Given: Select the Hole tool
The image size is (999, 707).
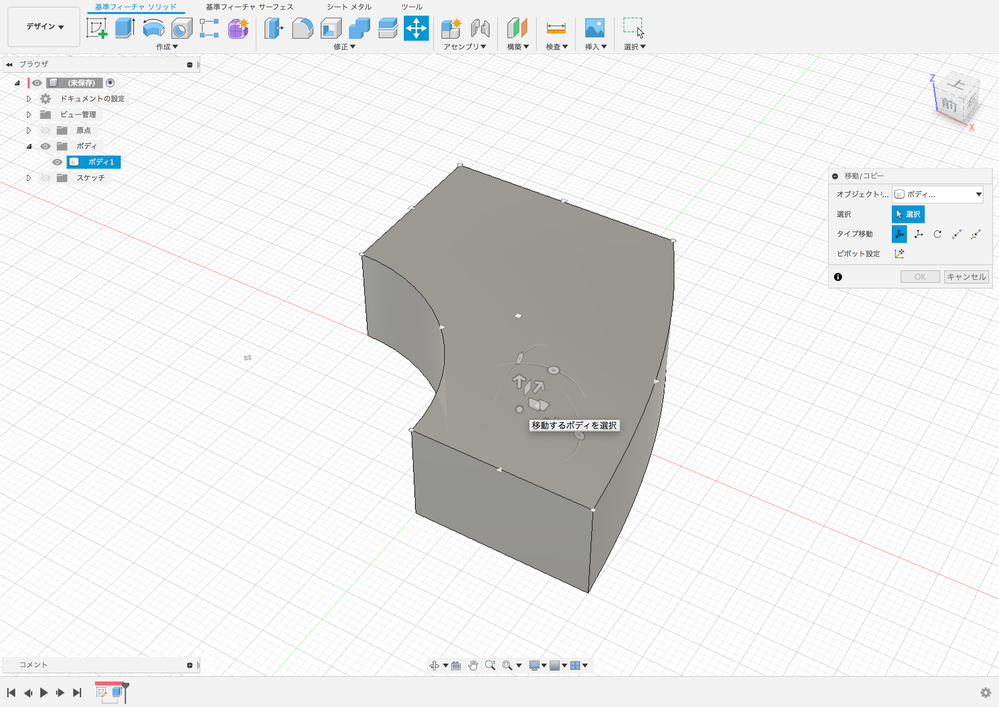Looking at the screenshot, I should click(x=182, y=28).
